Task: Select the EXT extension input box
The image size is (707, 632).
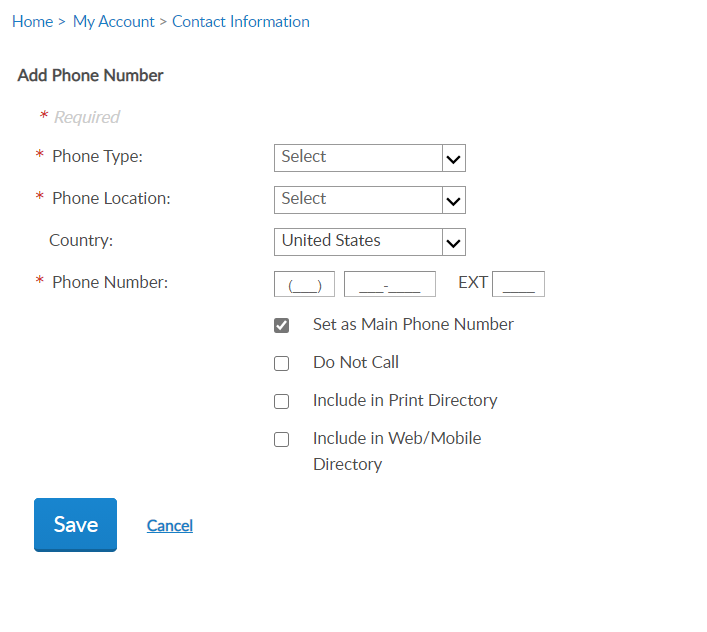Action: [518, 284]
